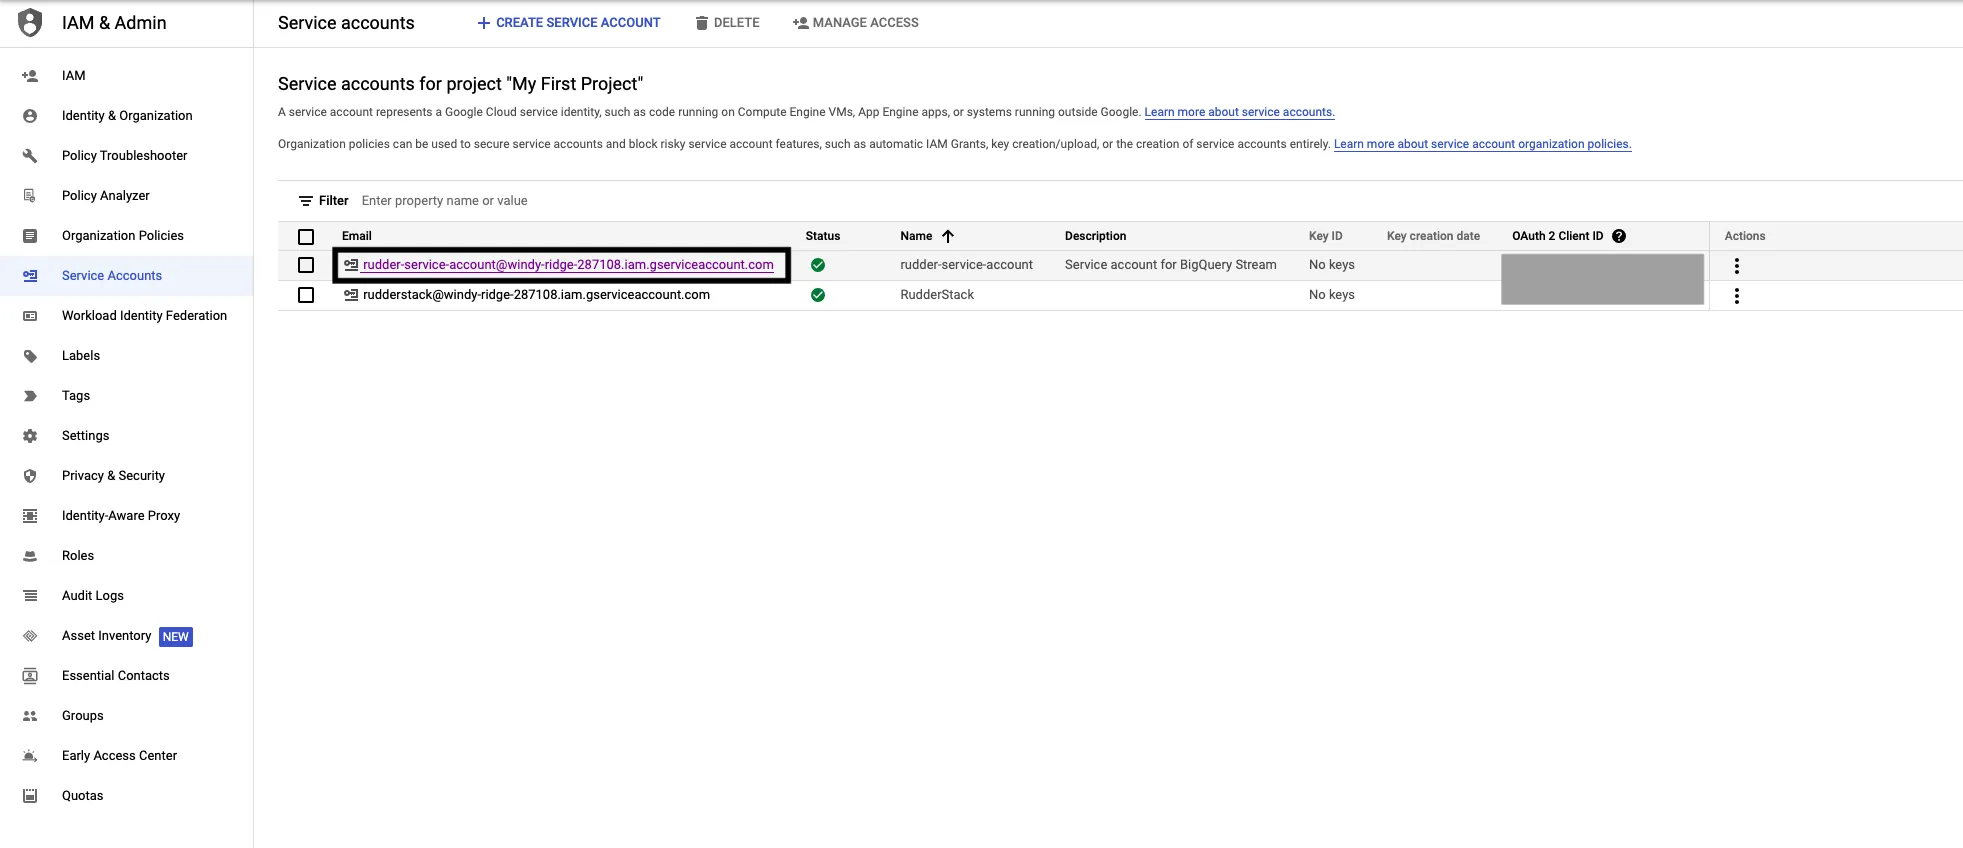Sort by the Email column header
Image resolution: width=1963 pixels, height=848 pixels.
click(357, 236)
